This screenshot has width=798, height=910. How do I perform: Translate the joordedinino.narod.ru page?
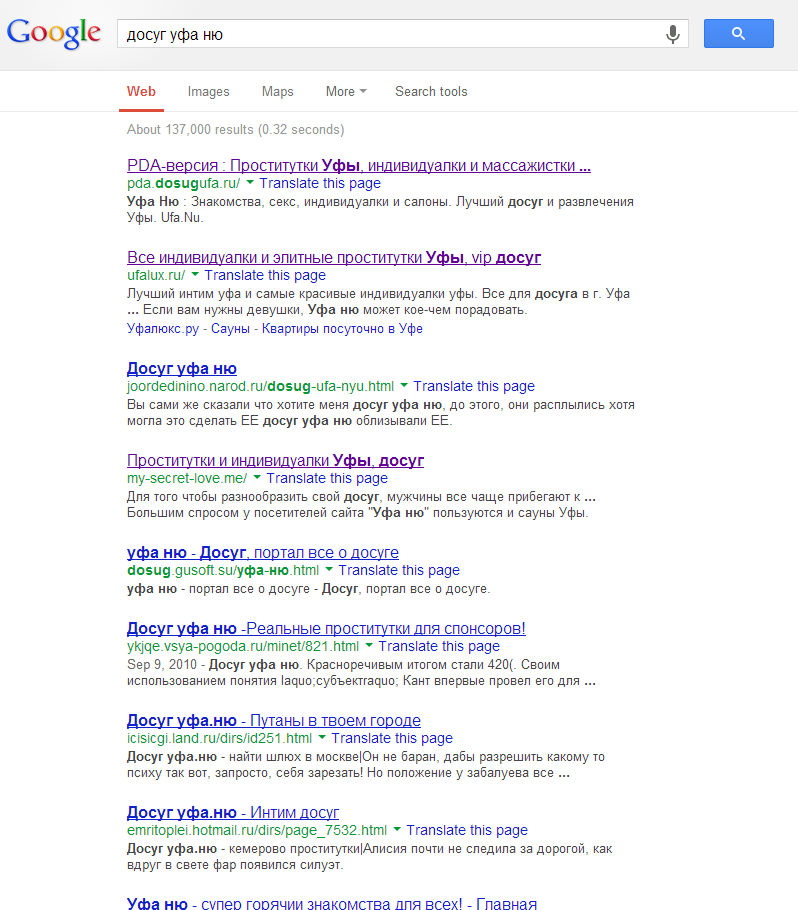point(474,386)
